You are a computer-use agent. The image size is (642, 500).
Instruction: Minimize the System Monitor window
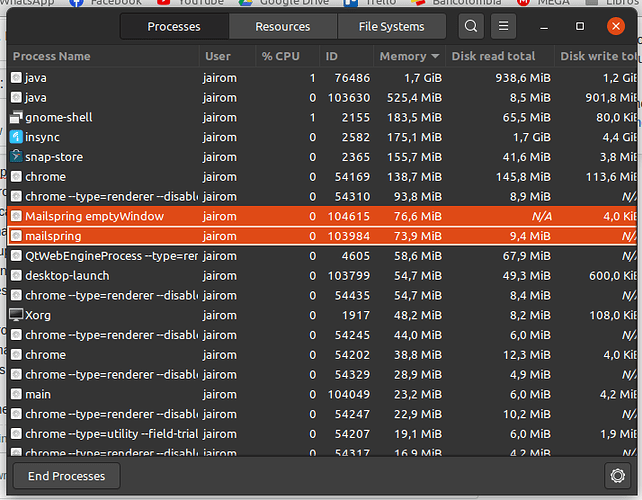click(544, 27)
